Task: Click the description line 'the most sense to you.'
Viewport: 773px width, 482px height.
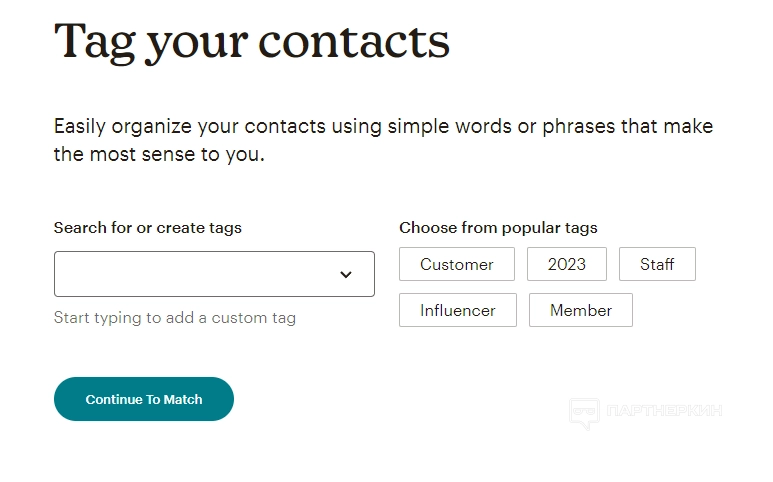Action: point(159,155)
